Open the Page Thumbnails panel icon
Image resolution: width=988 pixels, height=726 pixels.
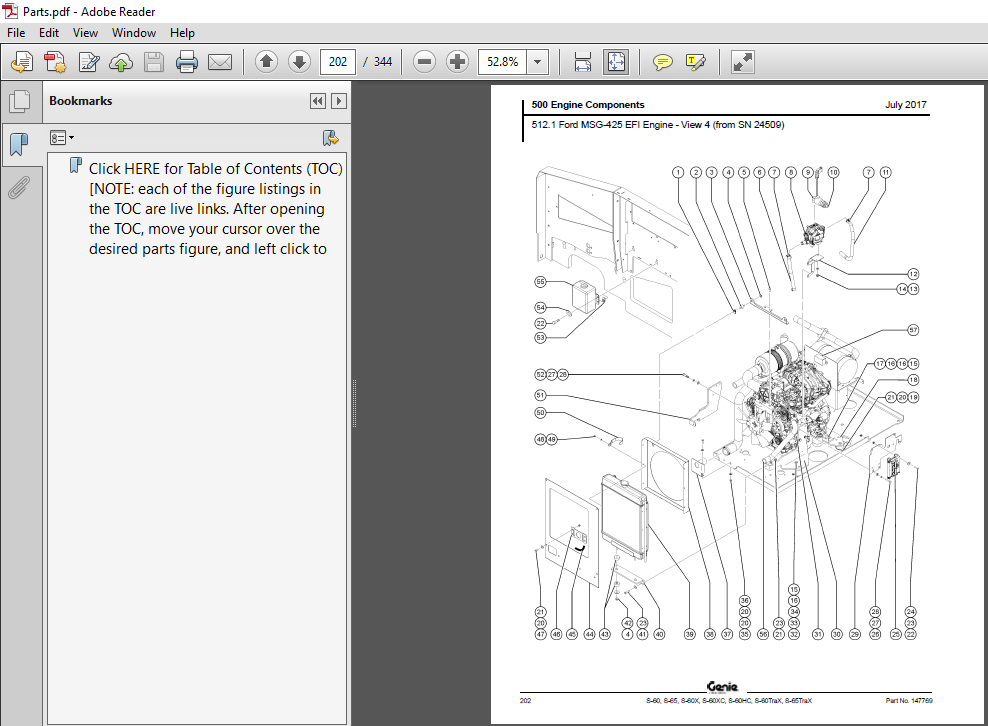click(x=20, y=101)
